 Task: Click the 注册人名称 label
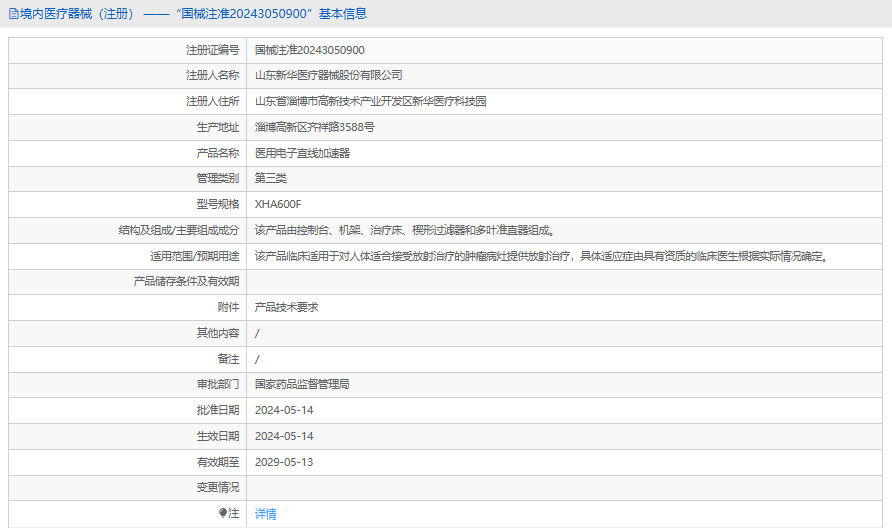213,75
